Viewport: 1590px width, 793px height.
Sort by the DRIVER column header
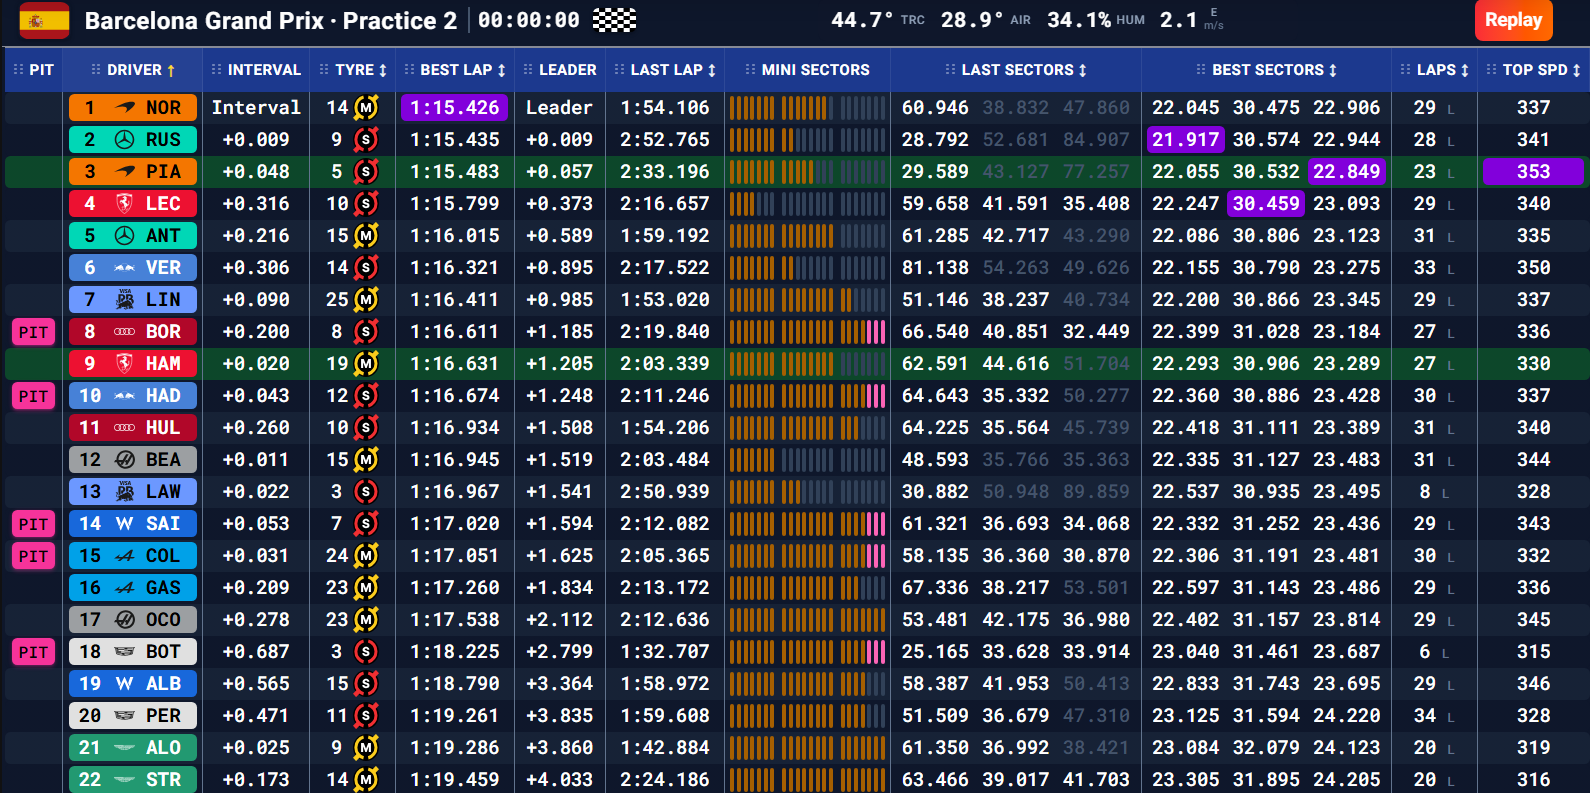(x=133, y=70)
